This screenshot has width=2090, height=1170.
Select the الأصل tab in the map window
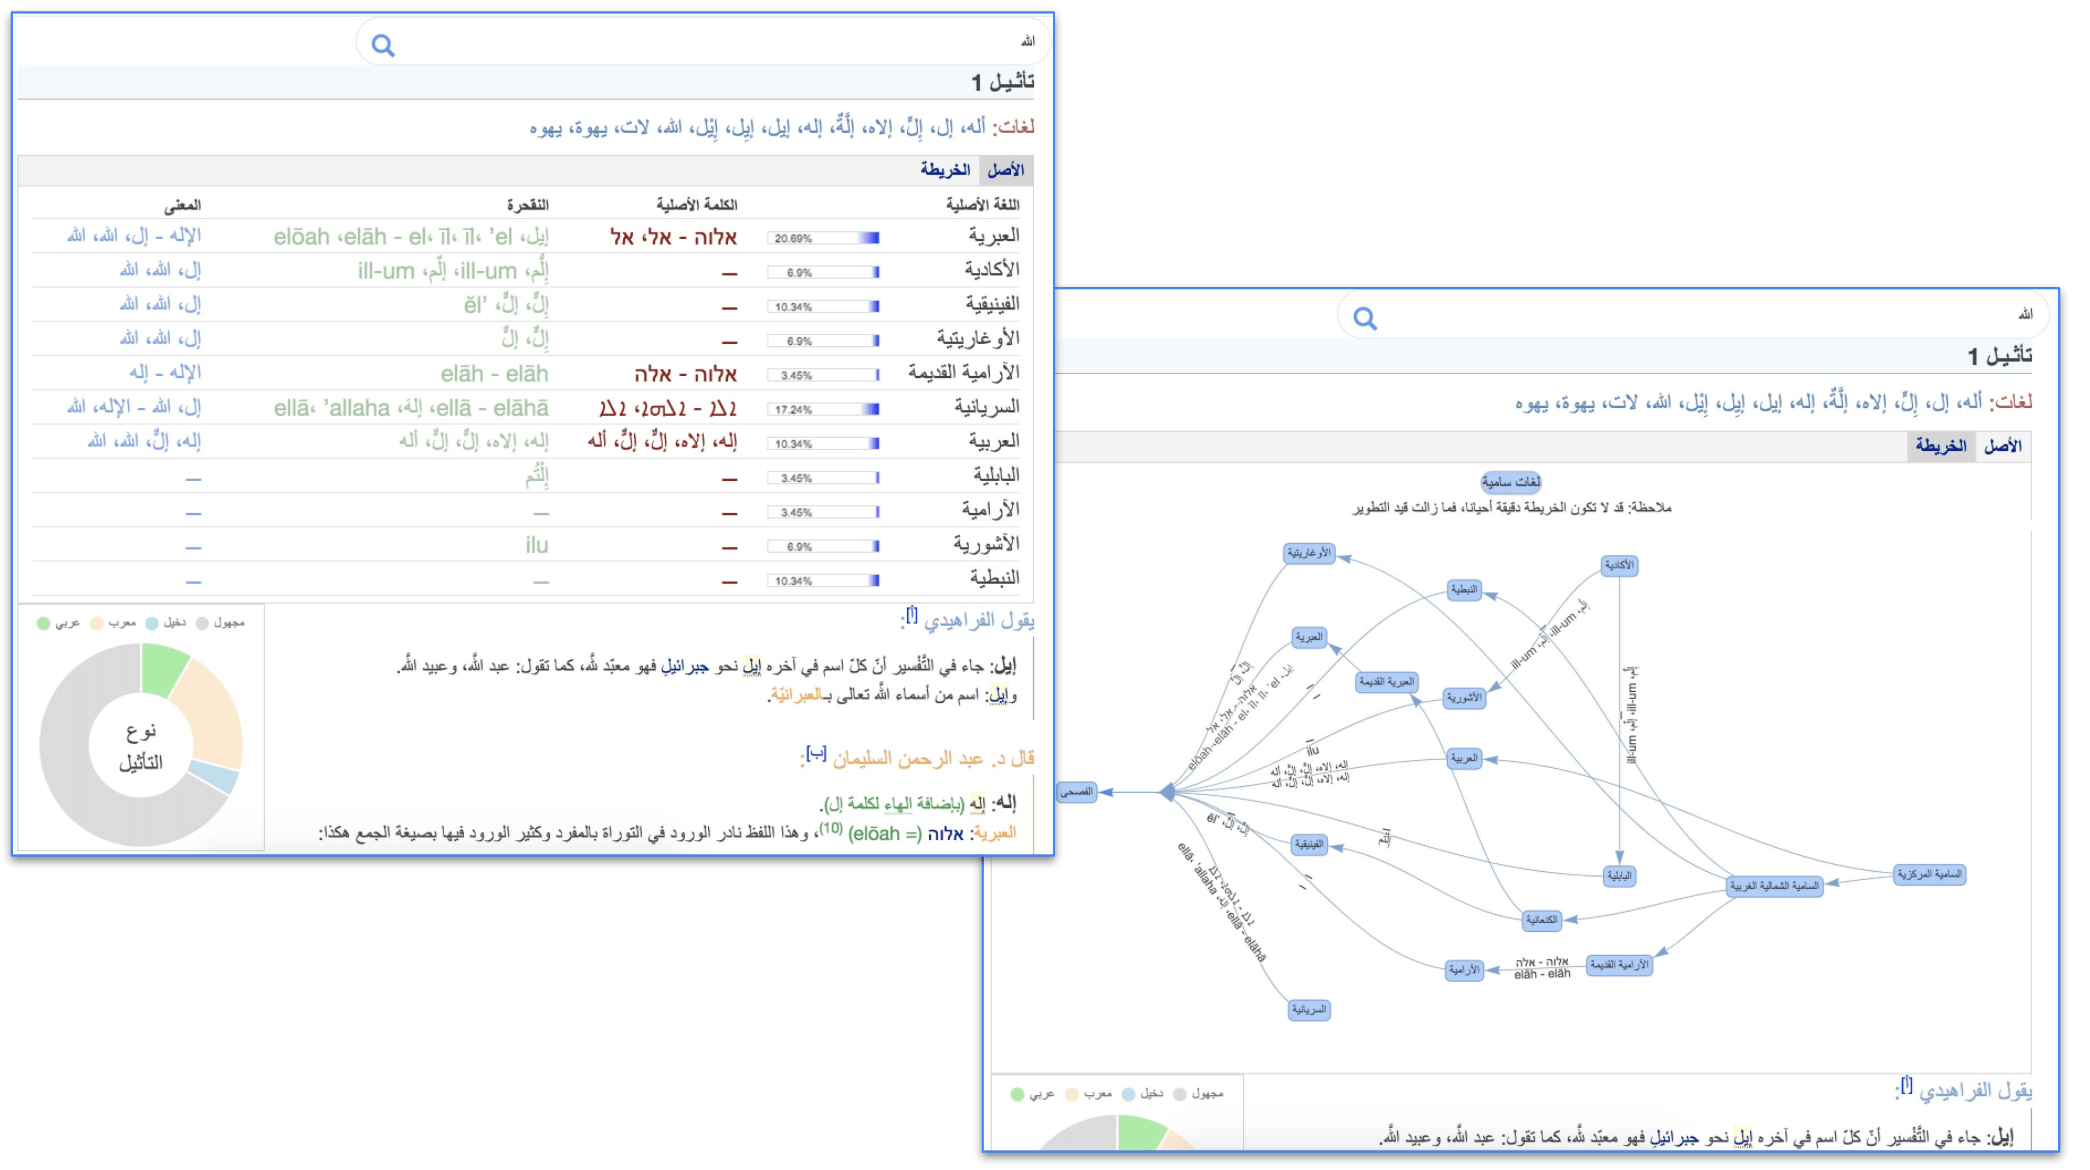(x=2003, y=446)
